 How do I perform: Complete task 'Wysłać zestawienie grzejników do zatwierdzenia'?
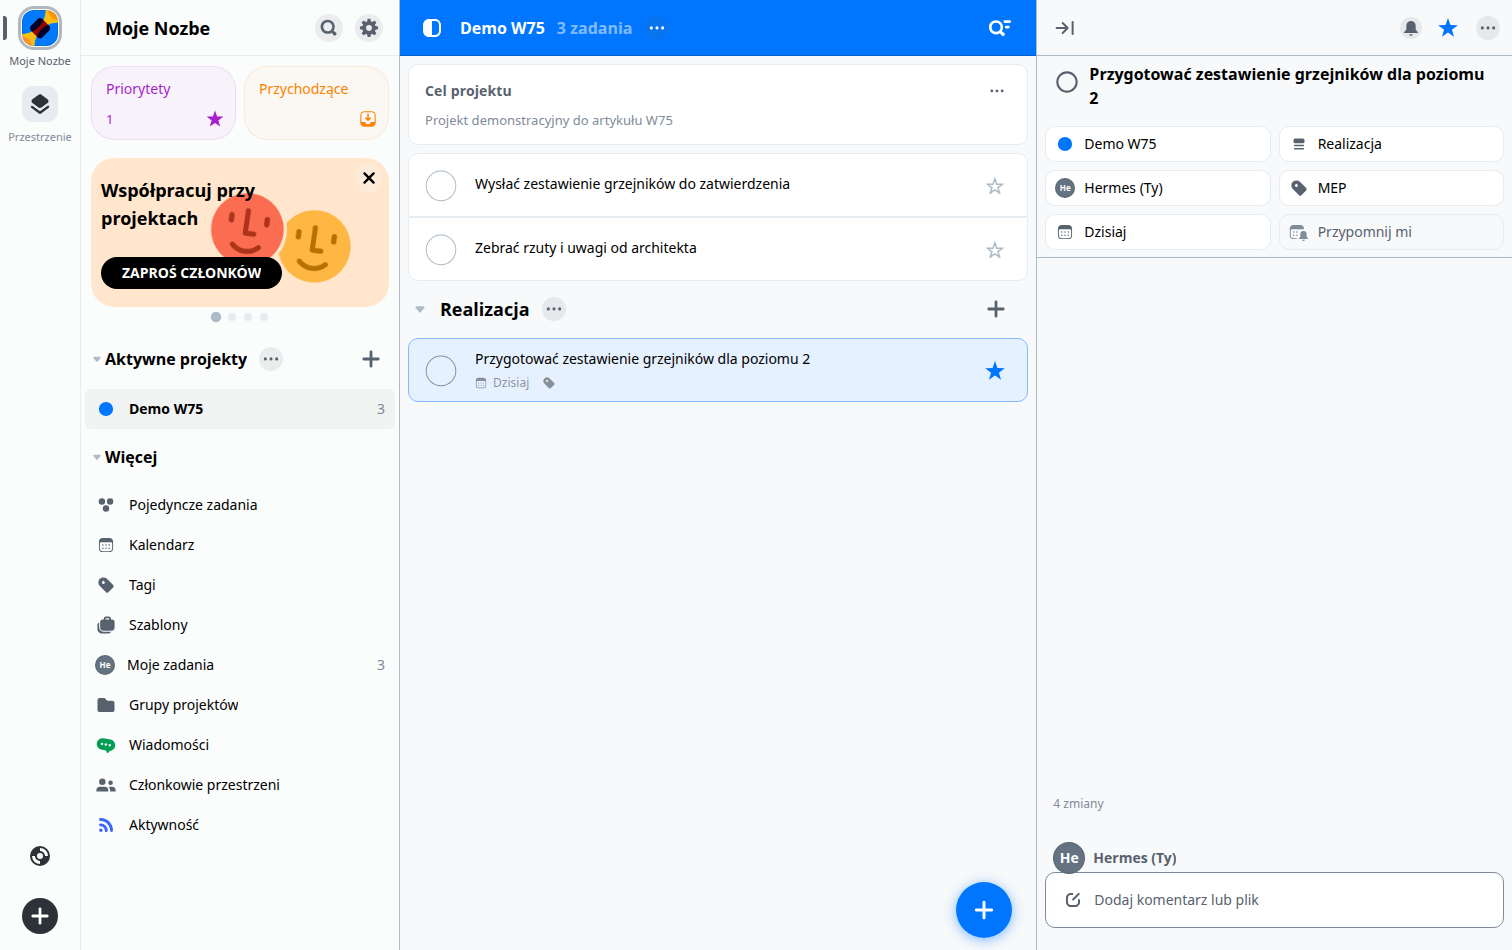click(441, 185)
